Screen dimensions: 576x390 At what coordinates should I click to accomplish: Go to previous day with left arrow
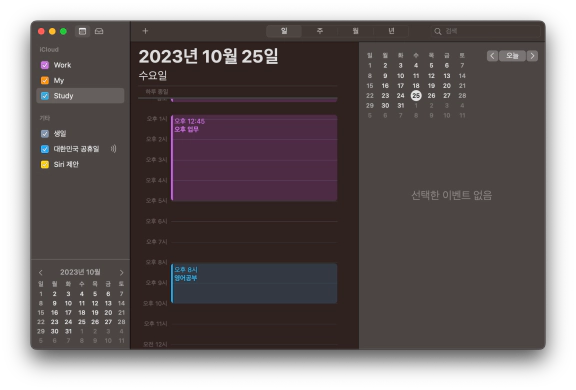click(x=492, y=56)
